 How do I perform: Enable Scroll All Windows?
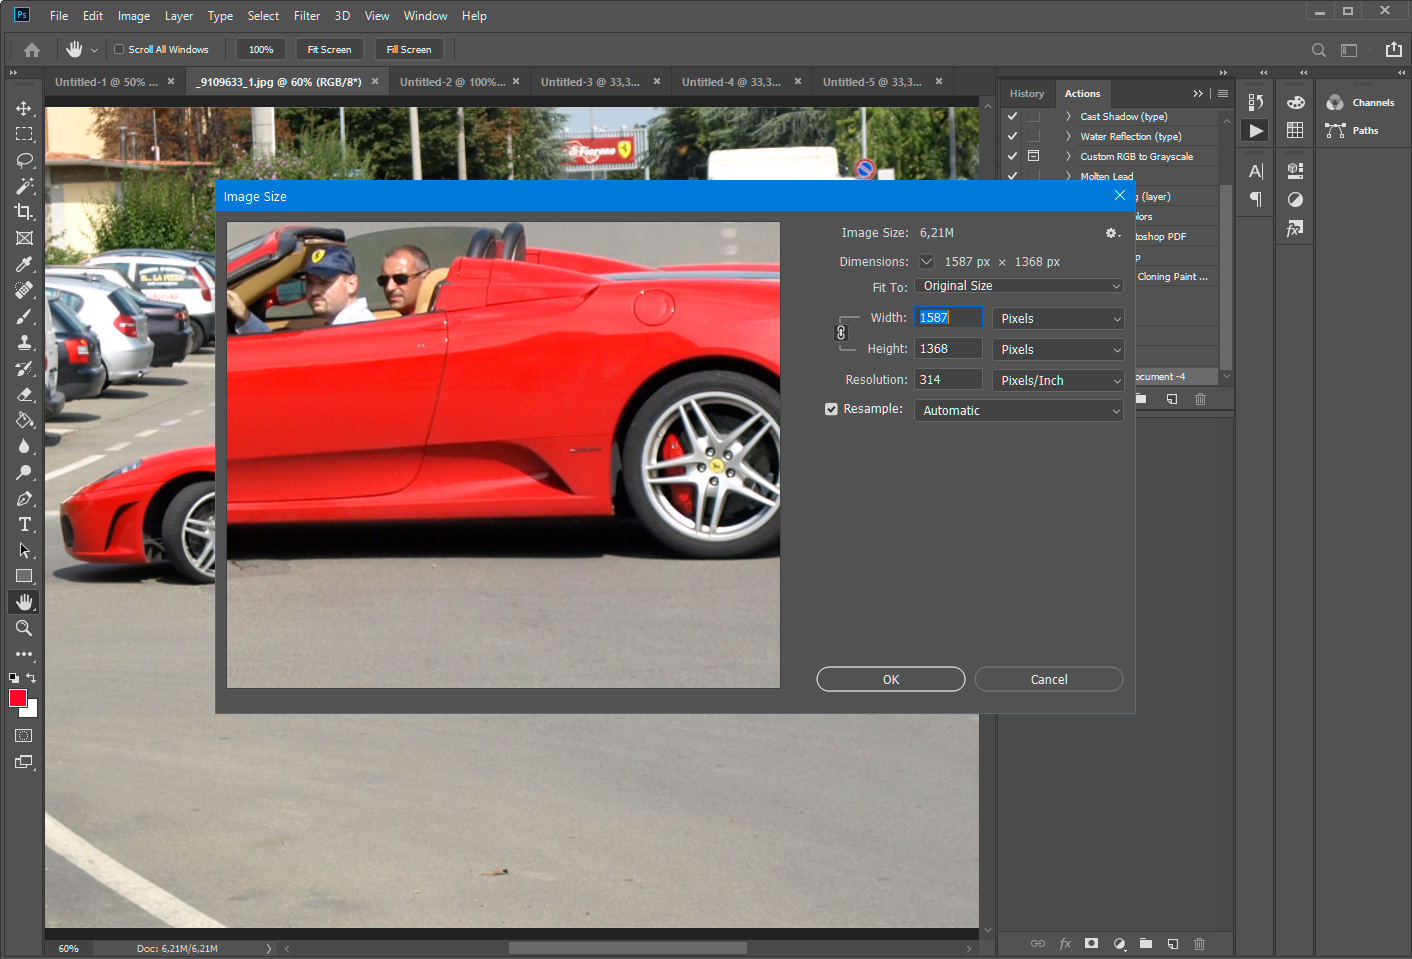tap(117, 49)
